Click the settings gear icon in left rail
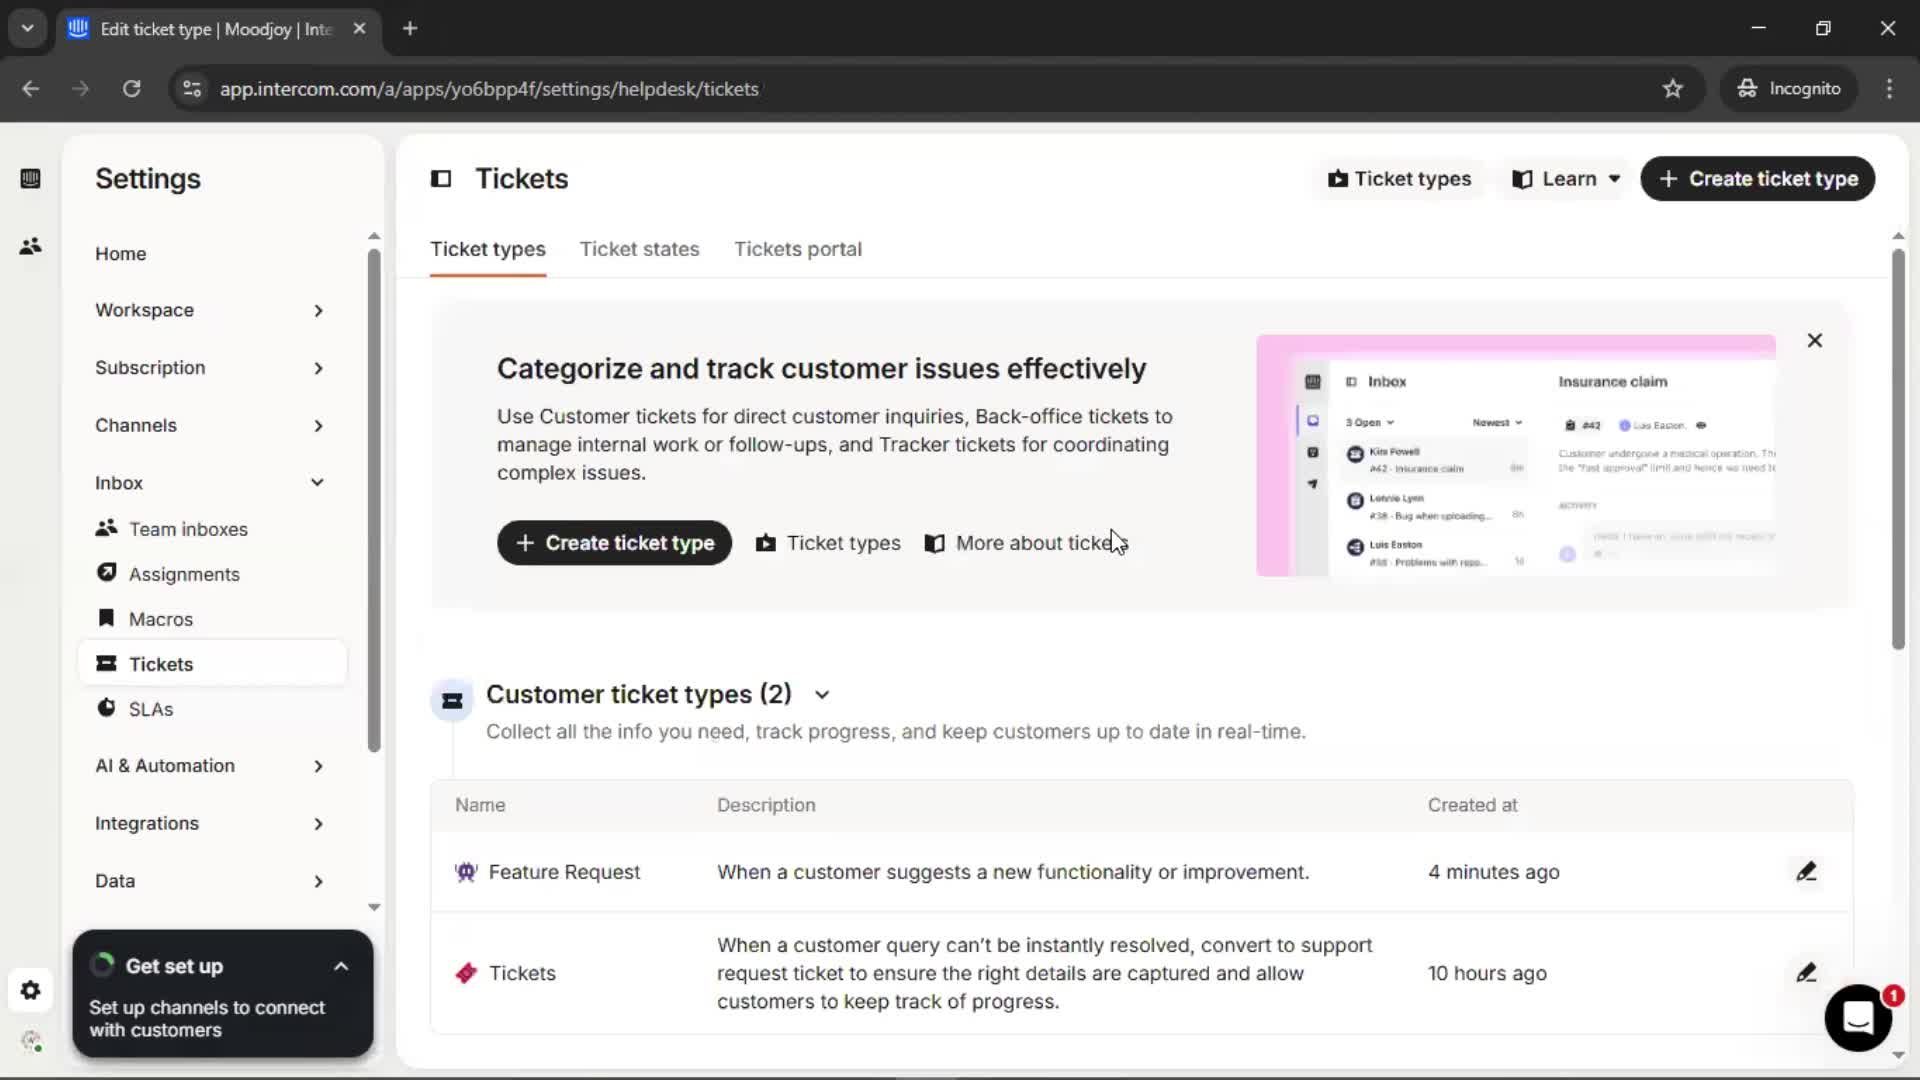This screenshot has height=1080, width=1920. click(x=30, y=990)
